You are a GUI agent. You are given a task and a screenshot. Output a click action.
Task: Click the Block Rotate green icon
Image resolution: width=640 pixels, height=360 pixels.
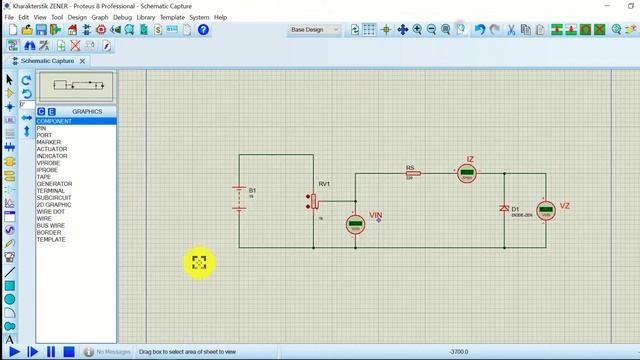tap(585, 29)
